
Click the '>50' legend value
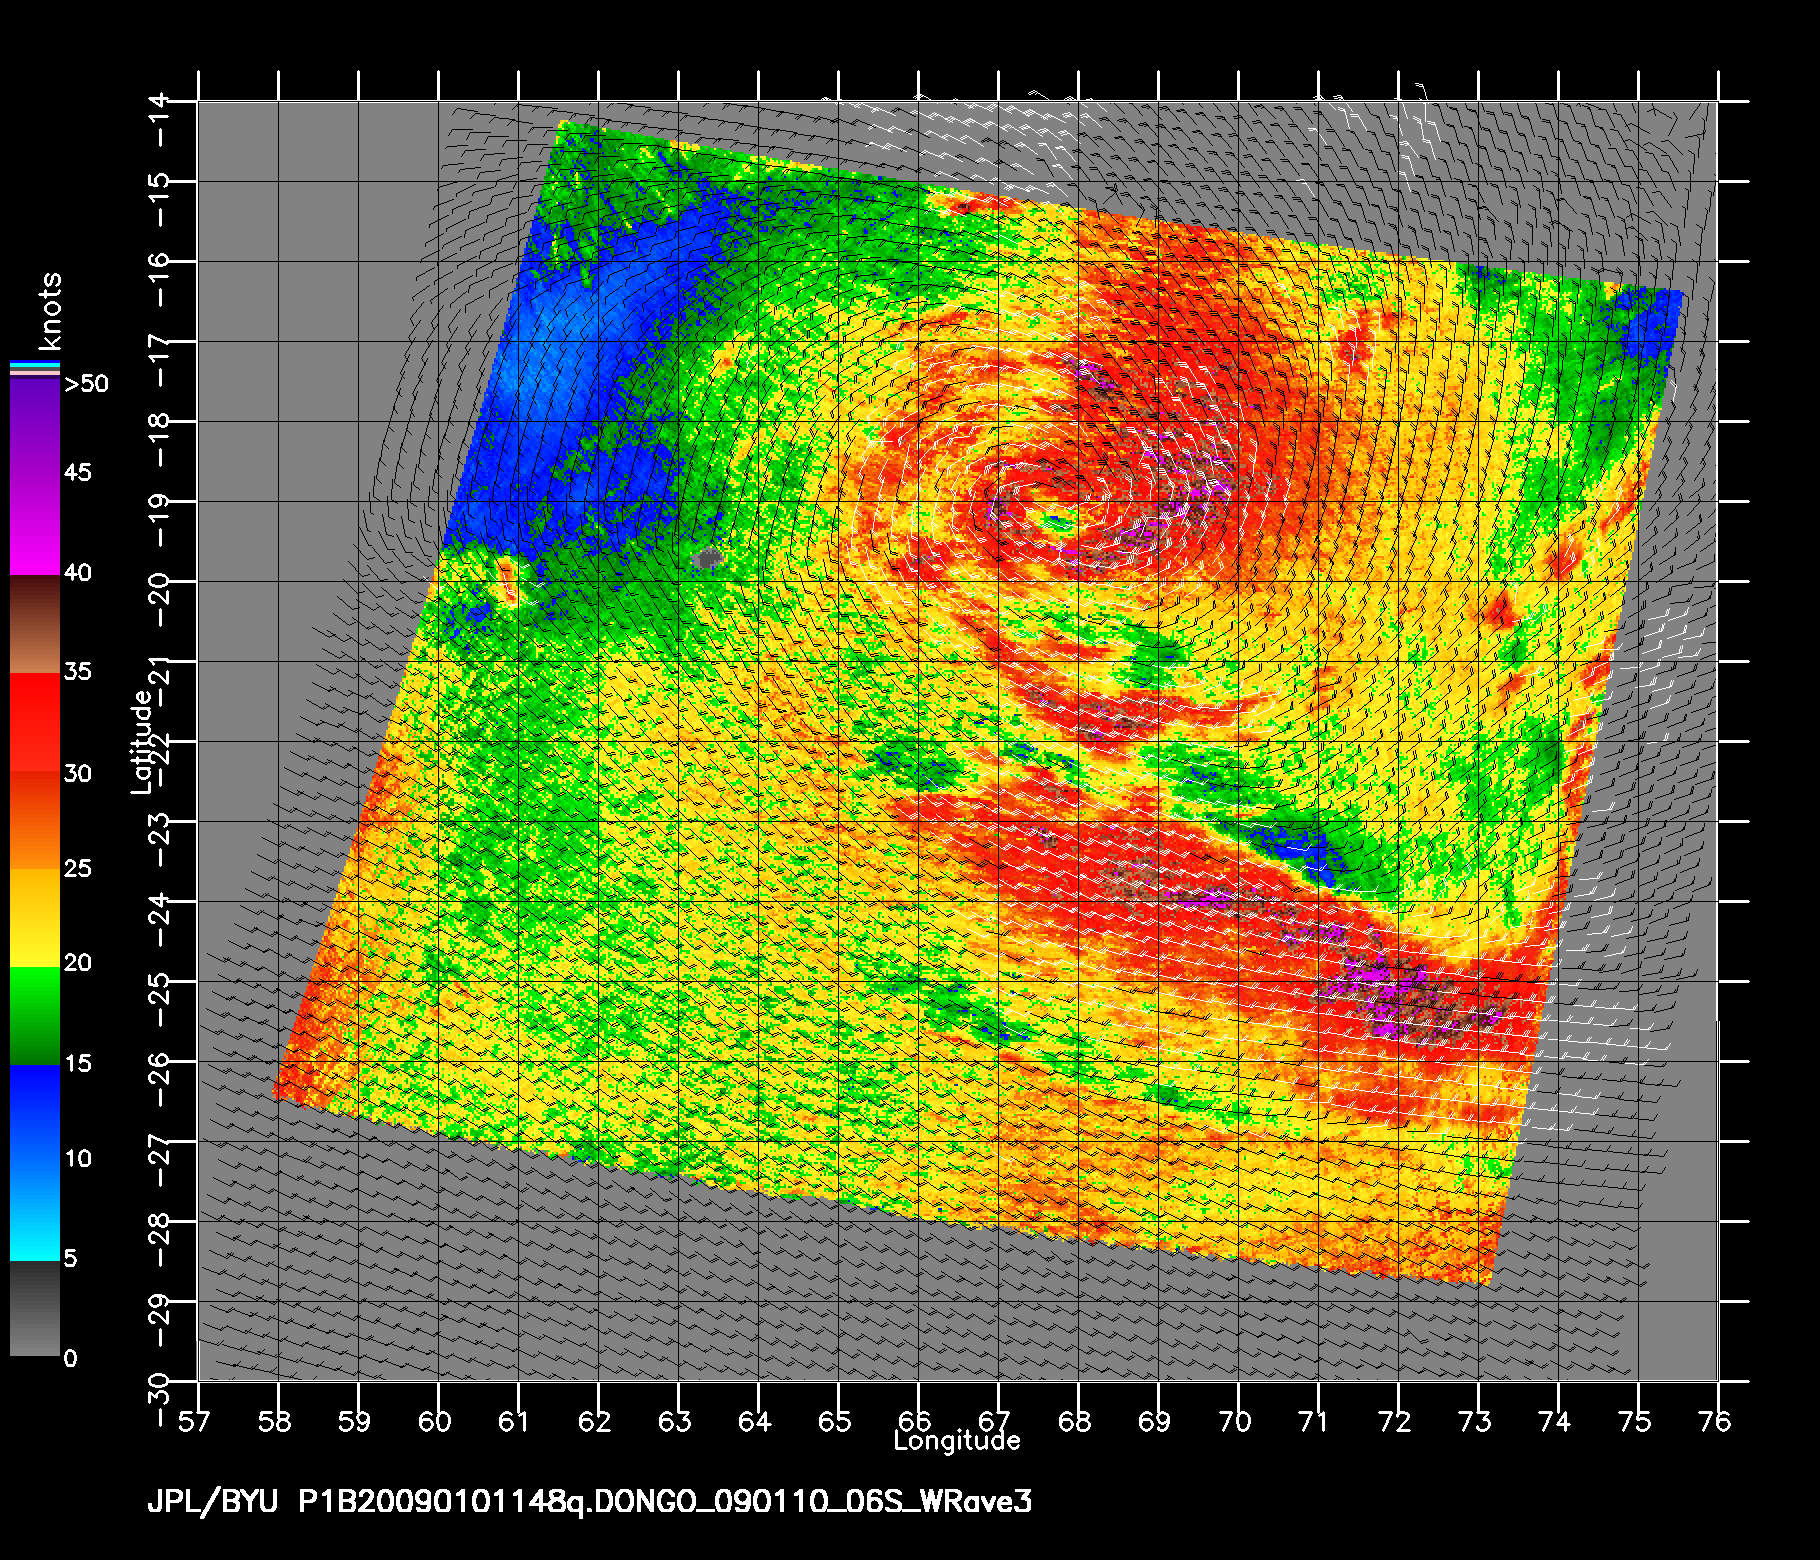(86, 384)
